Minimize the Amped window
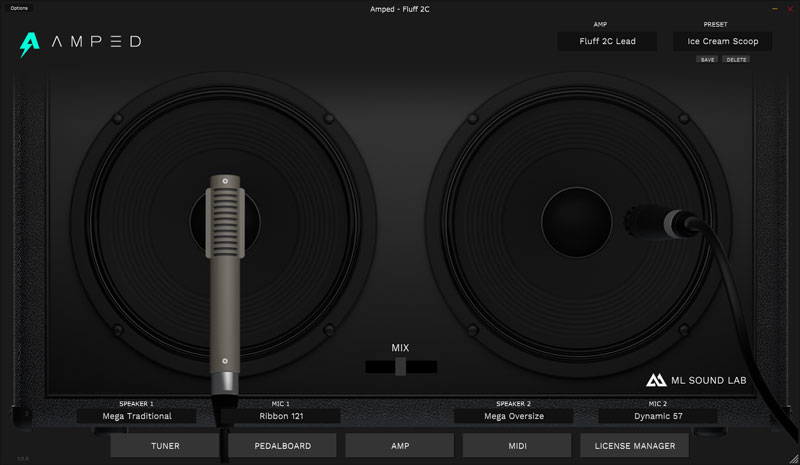The image size is (800, 465). [x=774, y=9]
